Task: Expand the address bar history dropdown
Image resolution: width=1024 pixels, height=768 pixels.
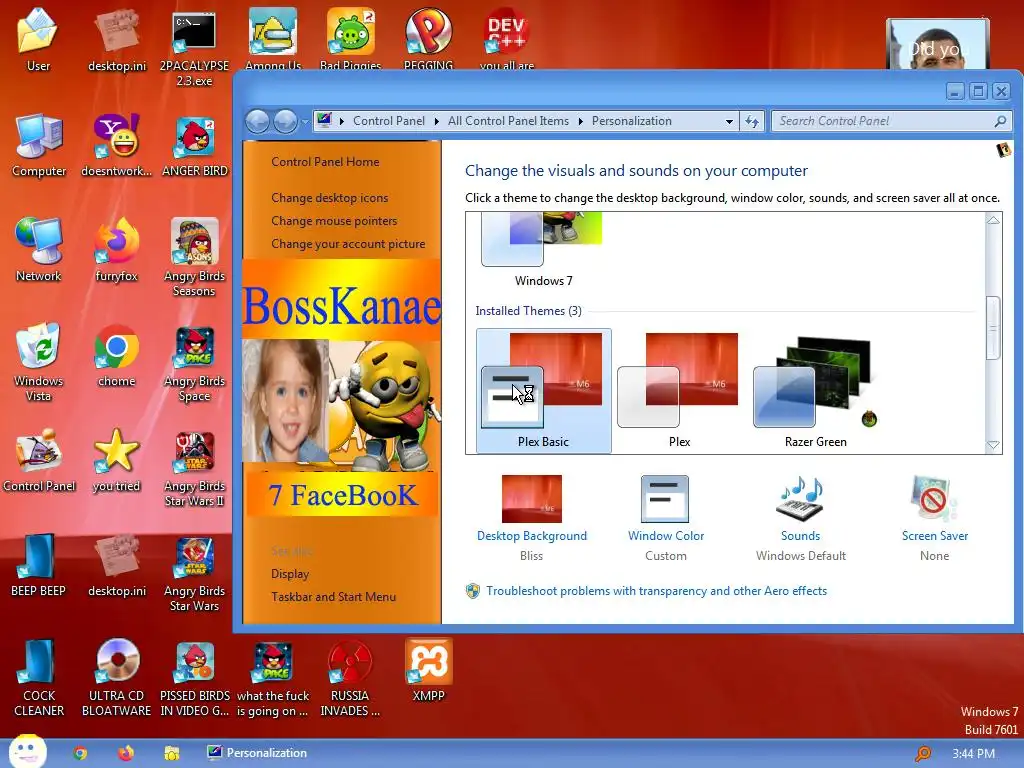Action: pyautogui.click(x=729, y=121)
